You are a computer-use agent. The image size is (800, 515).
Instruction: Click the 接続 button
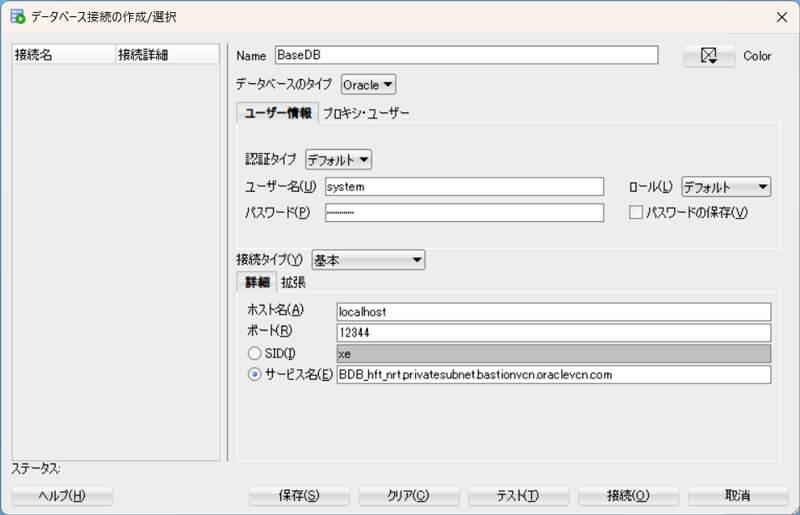629,496
